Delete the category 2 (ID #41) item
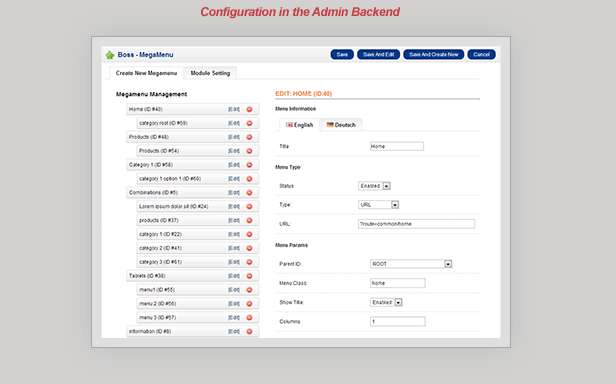Image resolution: width=616 pixels, height=384 pixels. tap(249, 248)
